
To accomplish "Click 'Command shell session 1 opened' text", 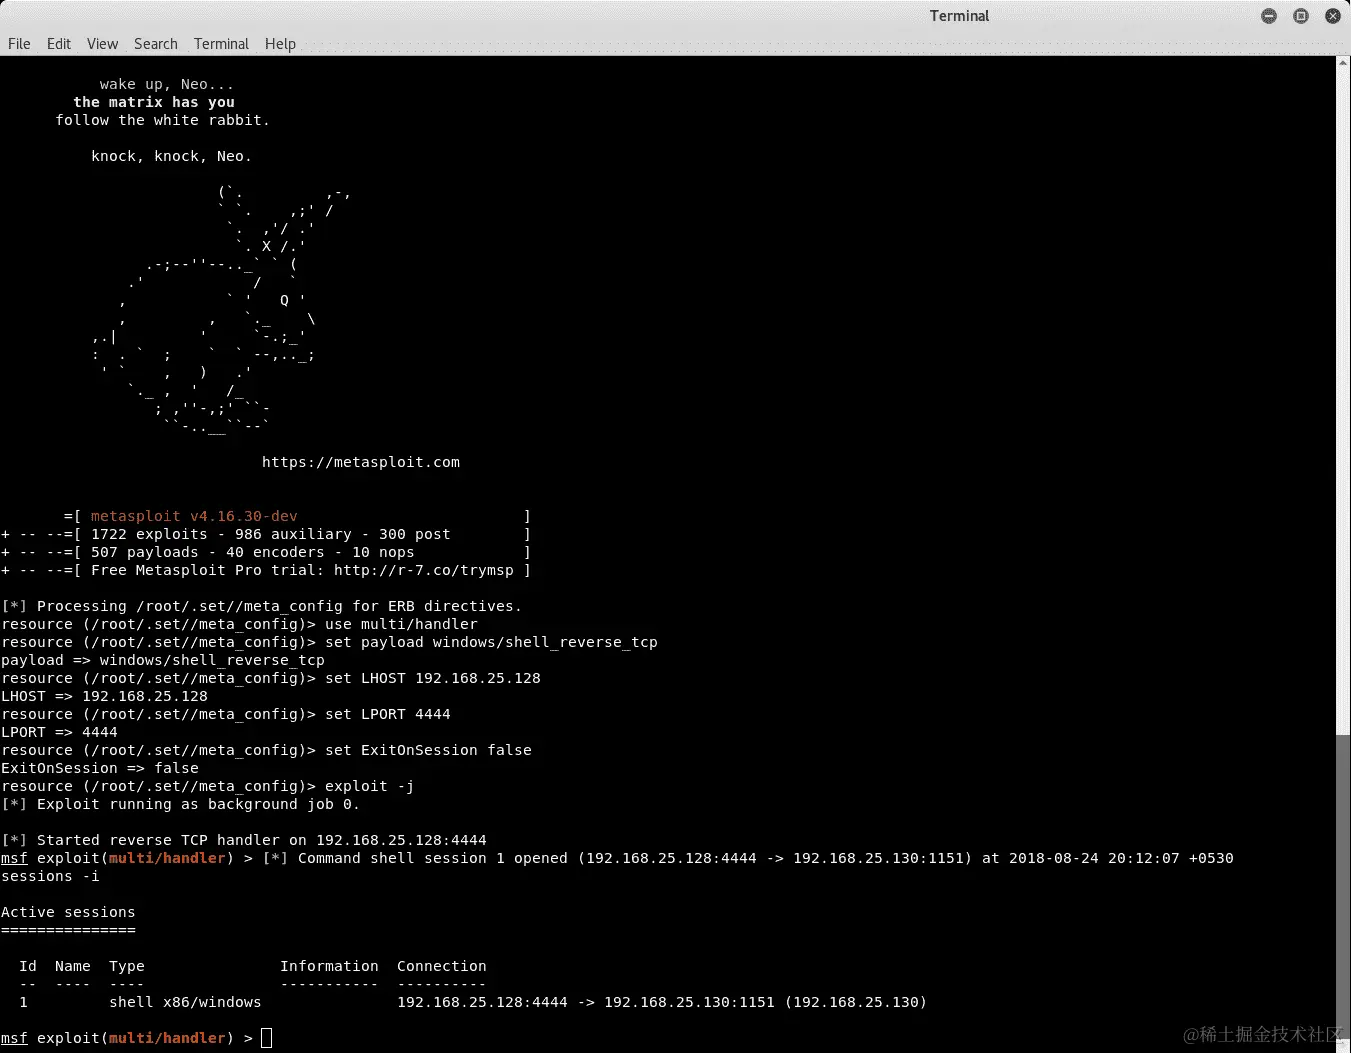I will coord(432,858).
